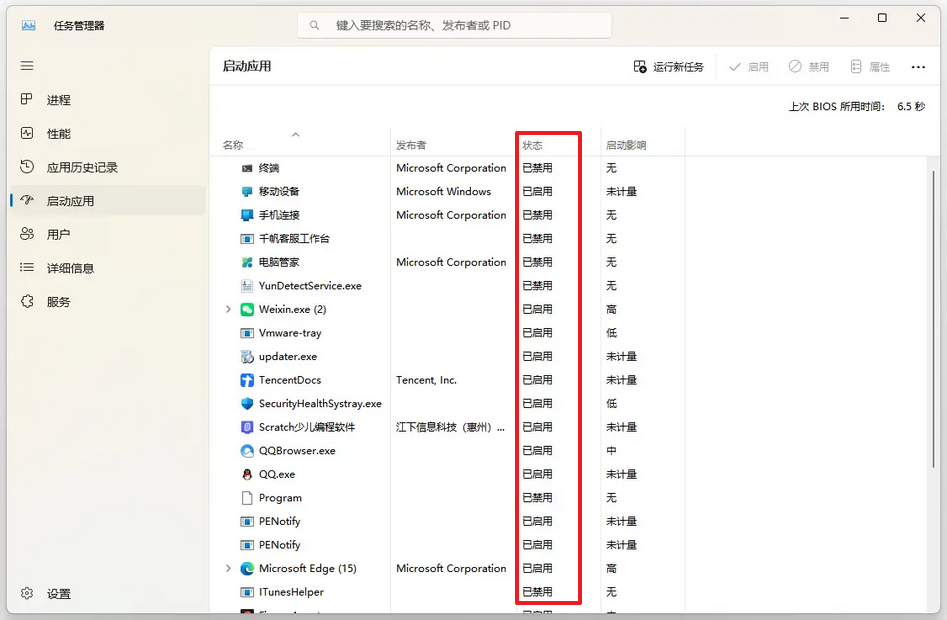Click the SecurityHealthSystray.exe shield icon
947x620 pixels.
tap(247, 403)
